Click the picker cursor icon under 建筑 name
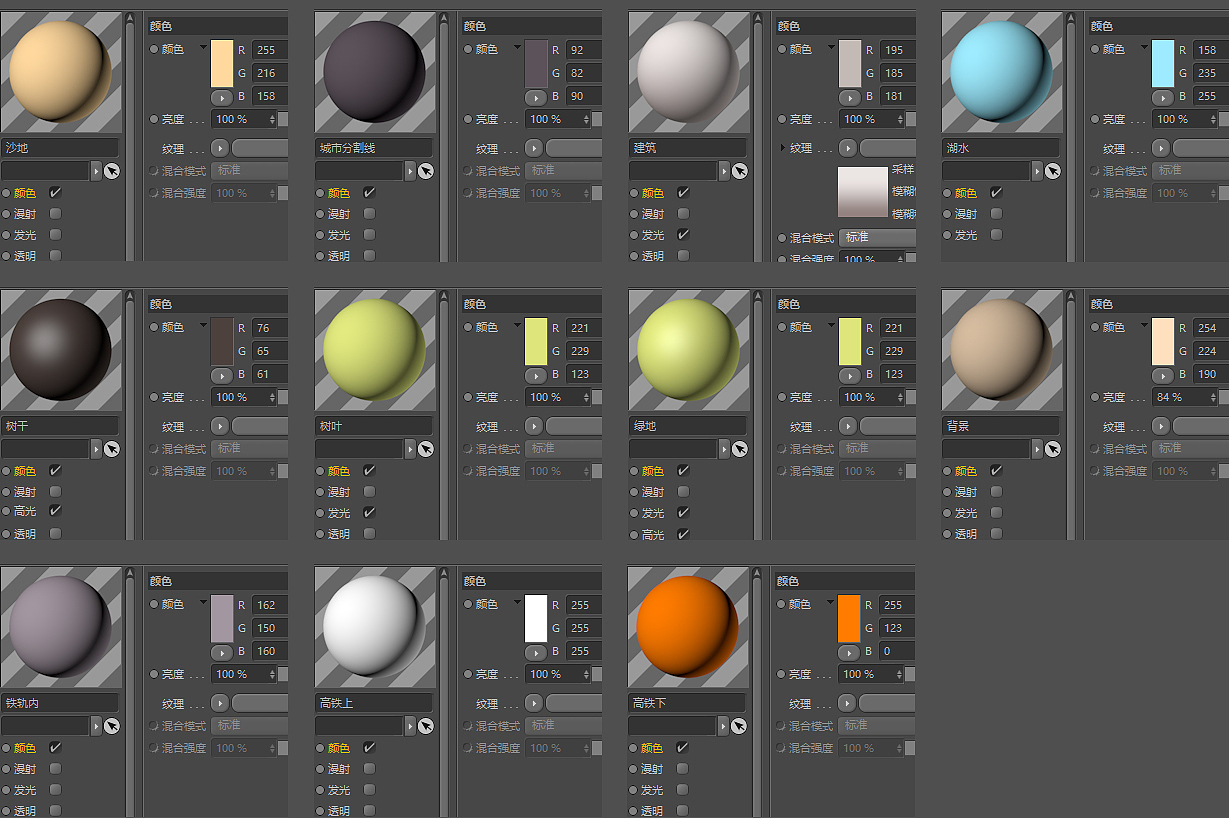 click(740, 171)
